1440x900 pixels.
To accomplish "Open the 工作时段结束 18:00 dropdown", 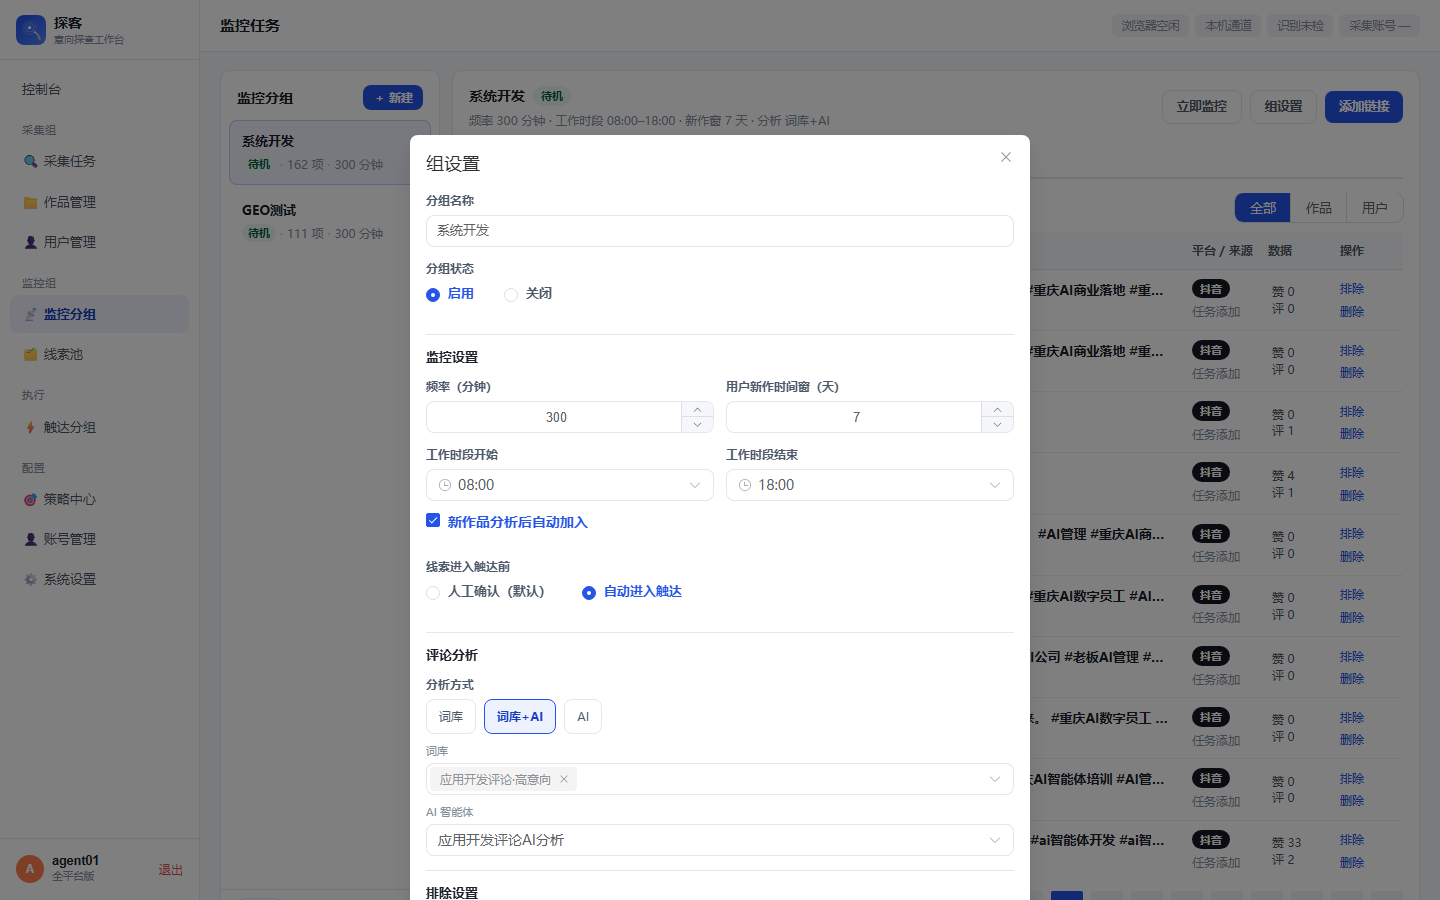I will [x=870, y=485].
